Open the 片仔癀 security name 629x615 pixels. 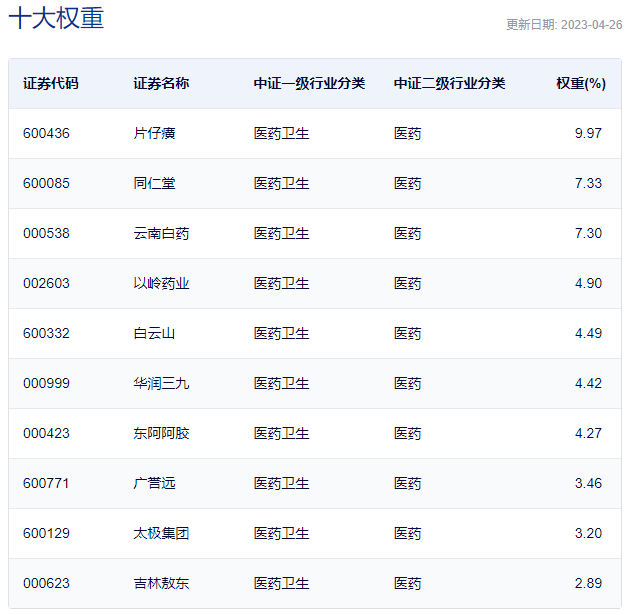pos(154,133)
